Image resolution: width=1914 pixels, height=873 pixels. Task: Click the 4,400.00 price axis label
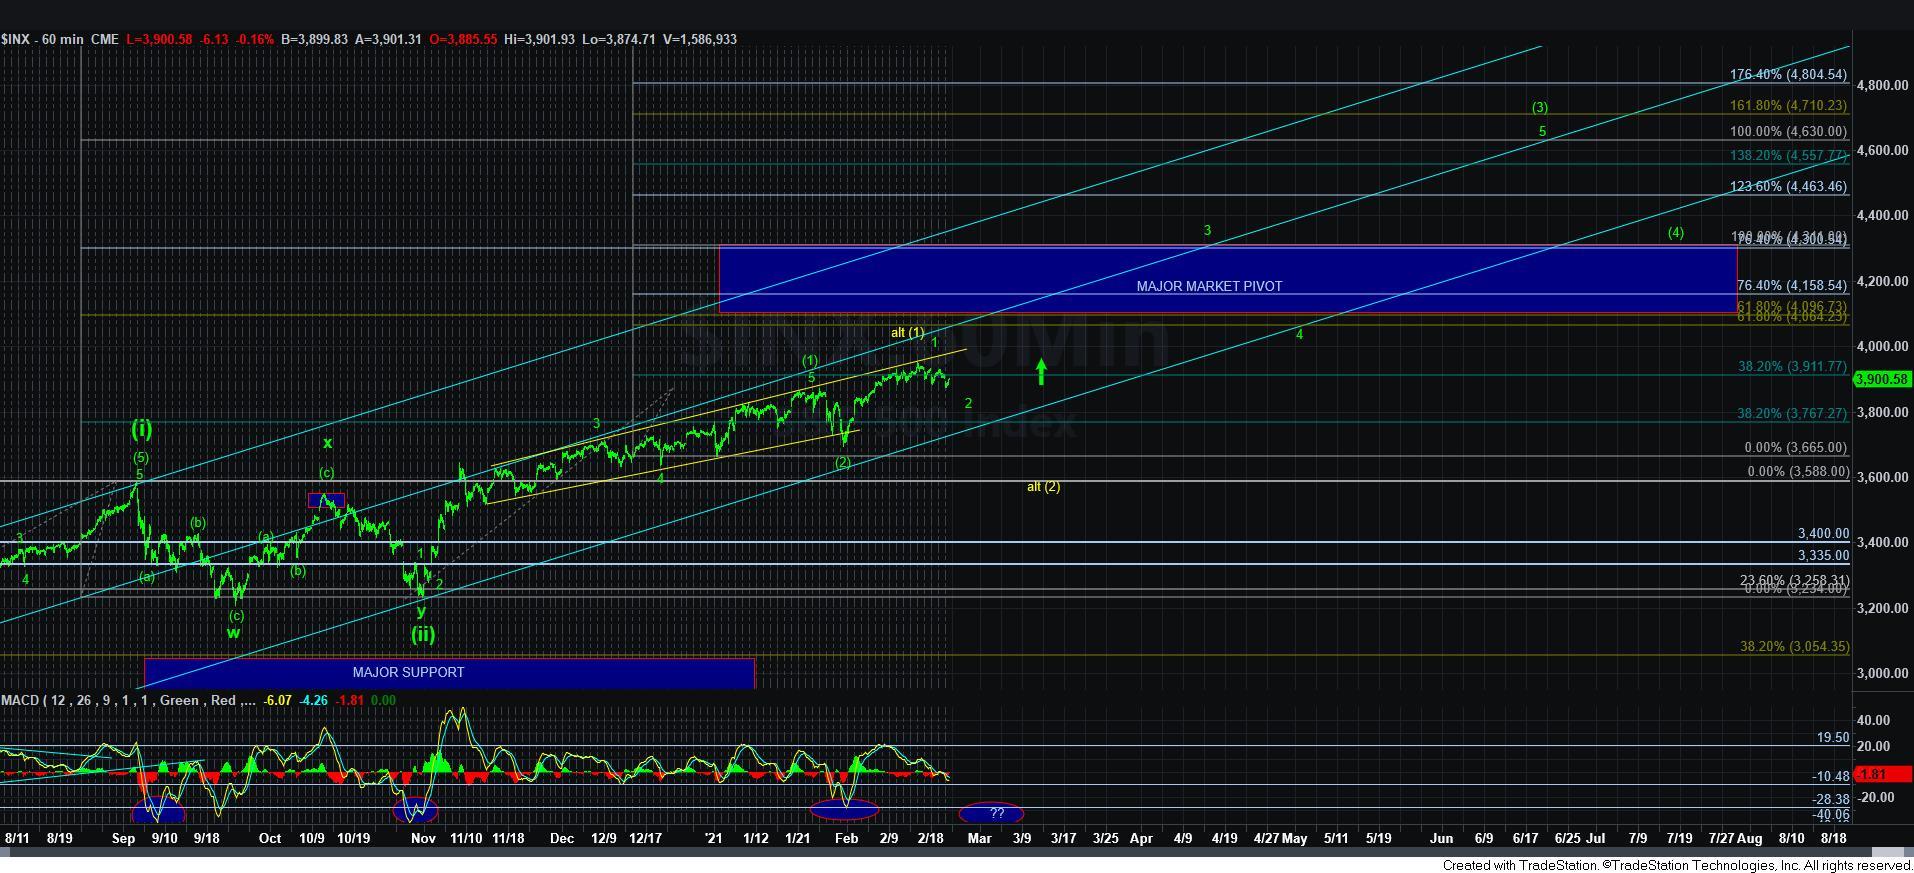[x=1880, y=215]
